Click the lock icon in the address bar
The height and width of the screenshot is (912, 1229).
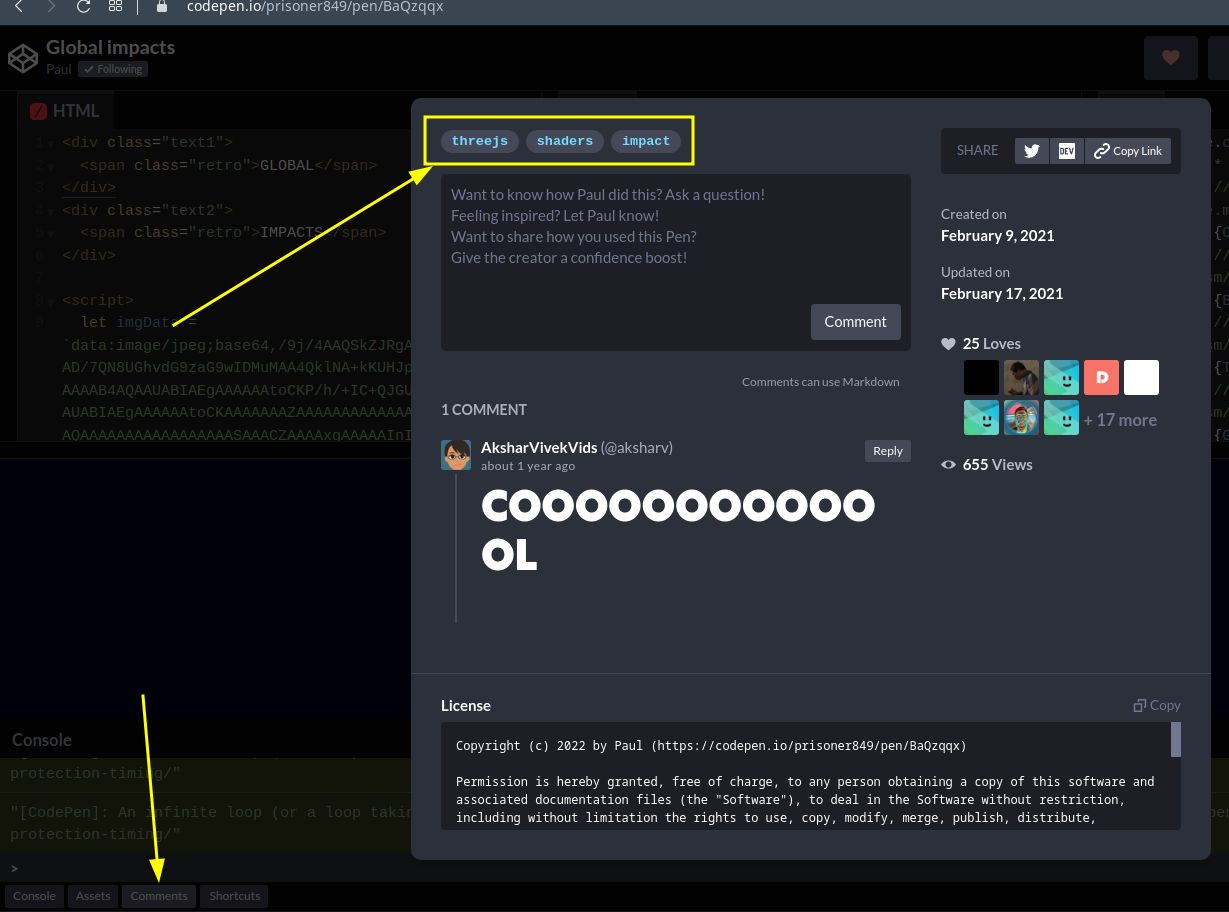161,7
